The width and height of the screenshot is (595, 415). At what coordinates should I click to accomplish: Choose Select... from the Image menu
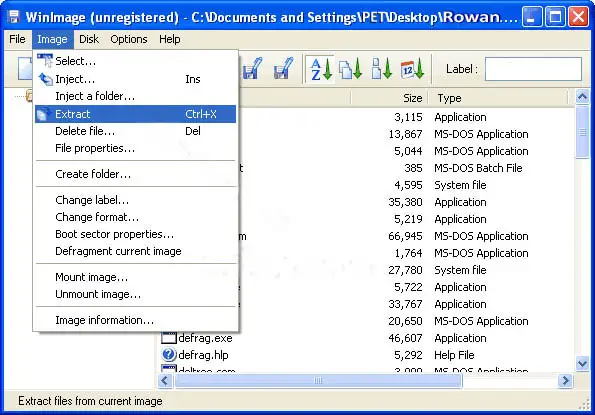pos(135,61)
